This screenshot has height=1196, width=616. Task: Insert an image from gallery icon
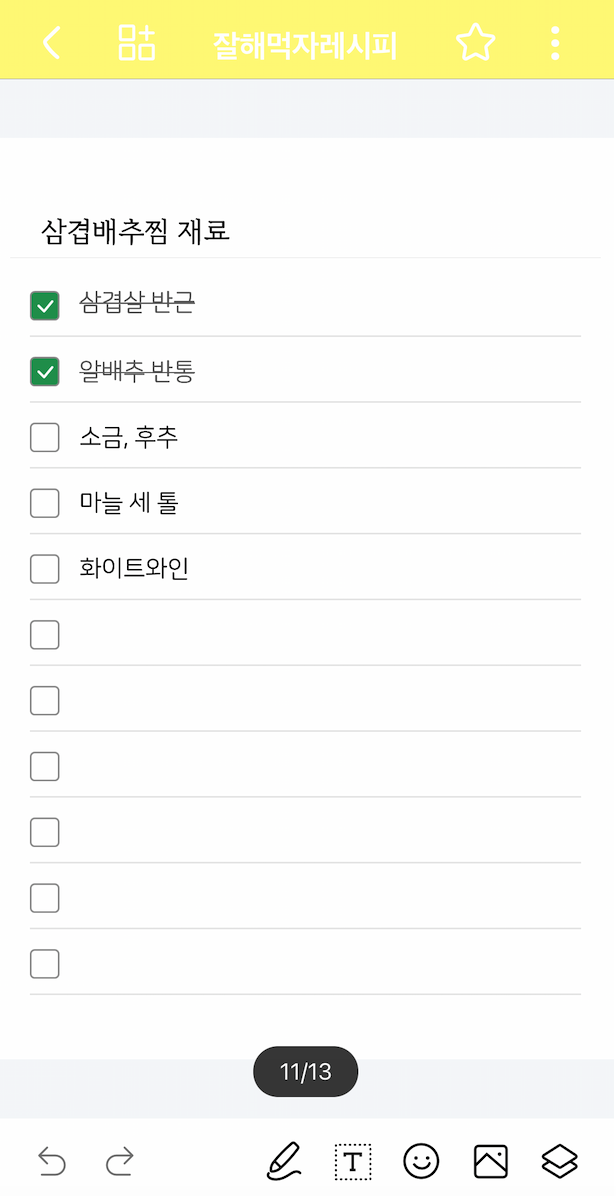click(x=490, y=1161)
